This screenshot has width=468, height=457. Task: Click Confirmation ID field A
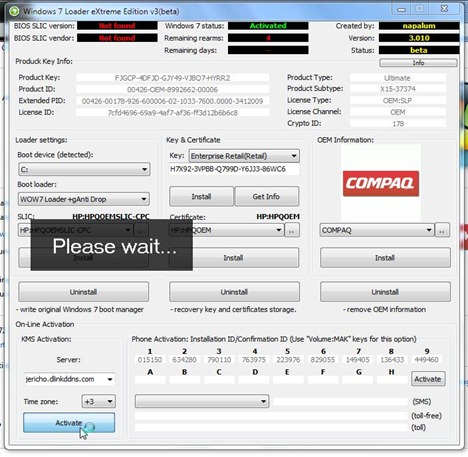pos(150,379)
